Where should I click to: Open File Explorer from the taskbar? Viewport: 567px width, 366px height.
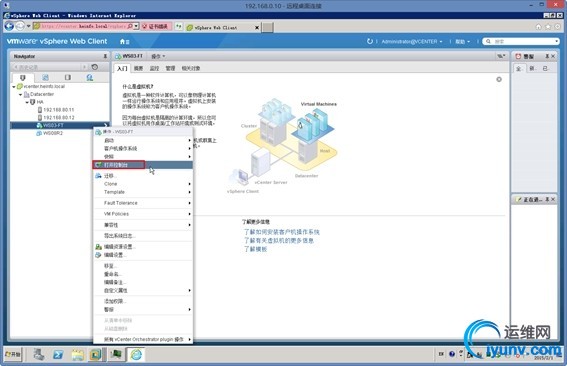click(x=77, y=354)
